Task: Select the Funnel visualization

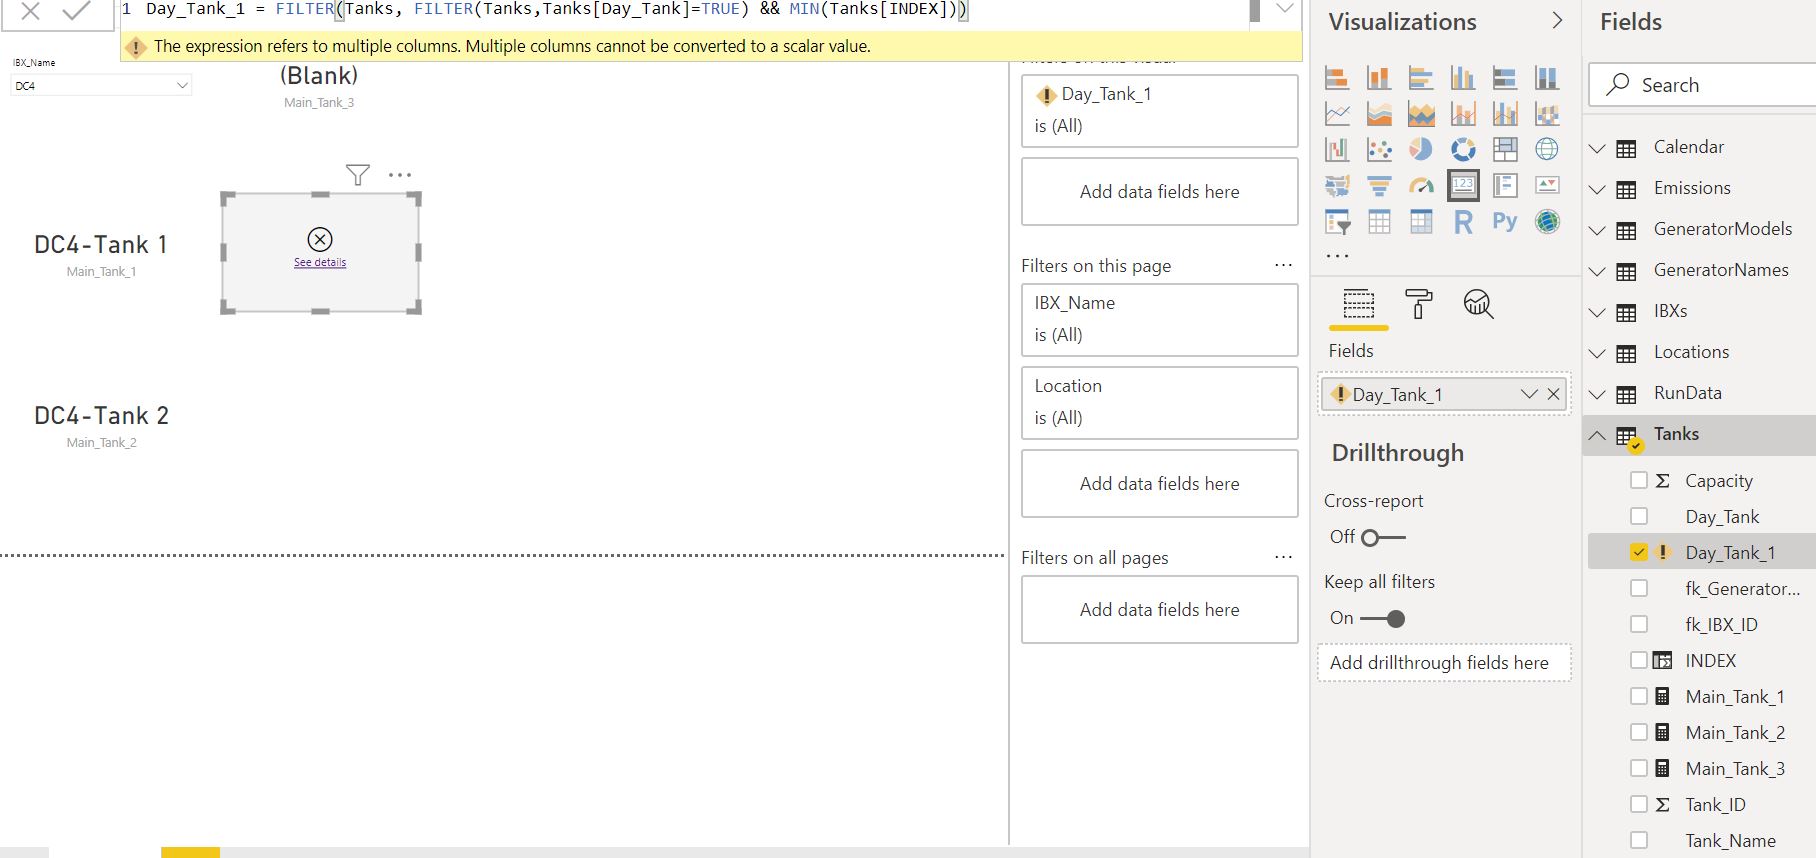Action: (x=1379, y=186)
